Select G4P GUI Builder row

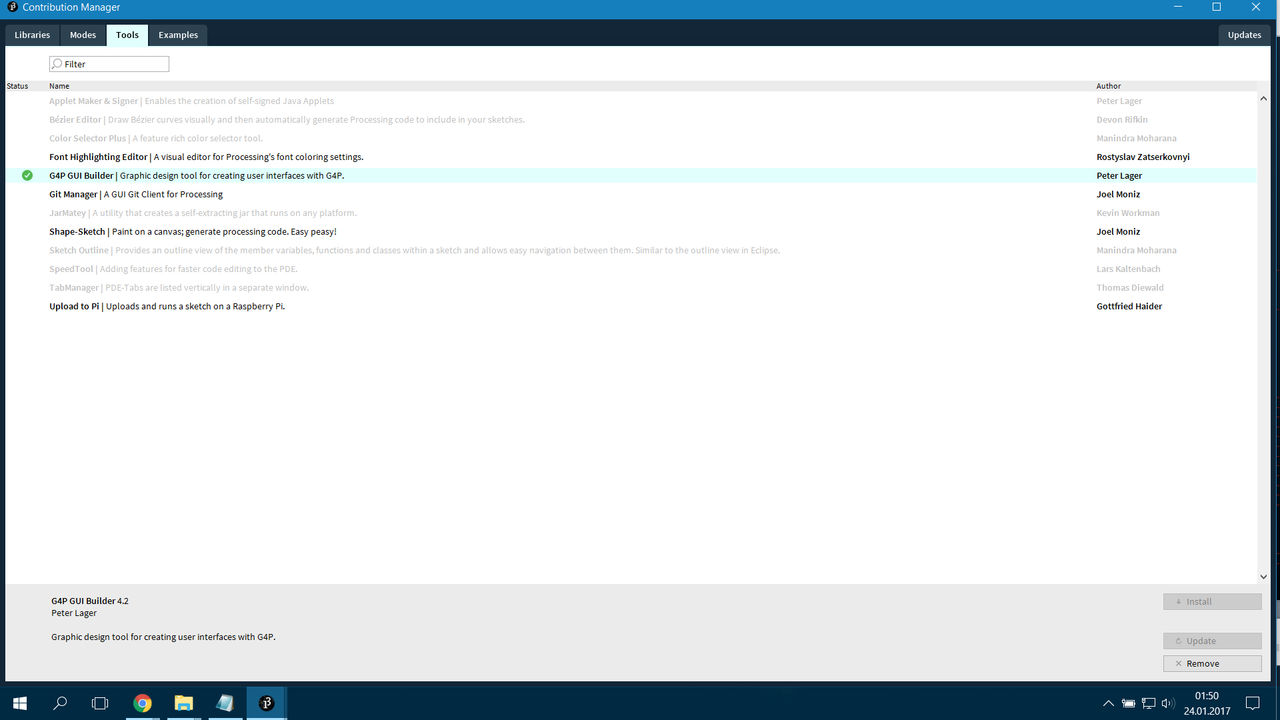click(631, 175)
